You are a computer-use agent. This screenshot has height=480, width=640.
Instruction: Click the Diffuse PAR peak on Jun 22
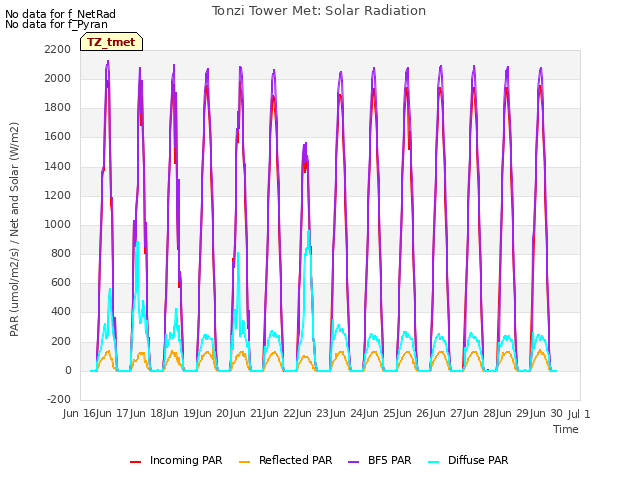309,231
